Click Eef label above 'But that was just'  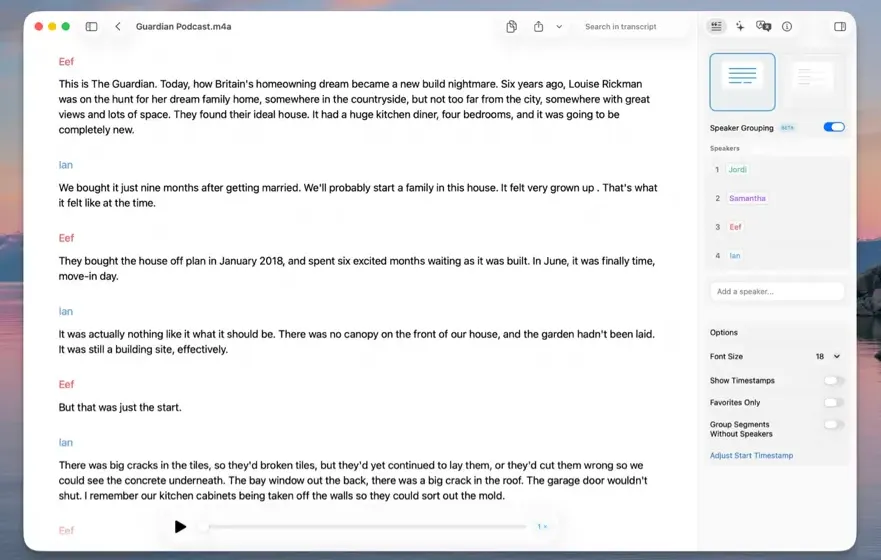(66, 385)
